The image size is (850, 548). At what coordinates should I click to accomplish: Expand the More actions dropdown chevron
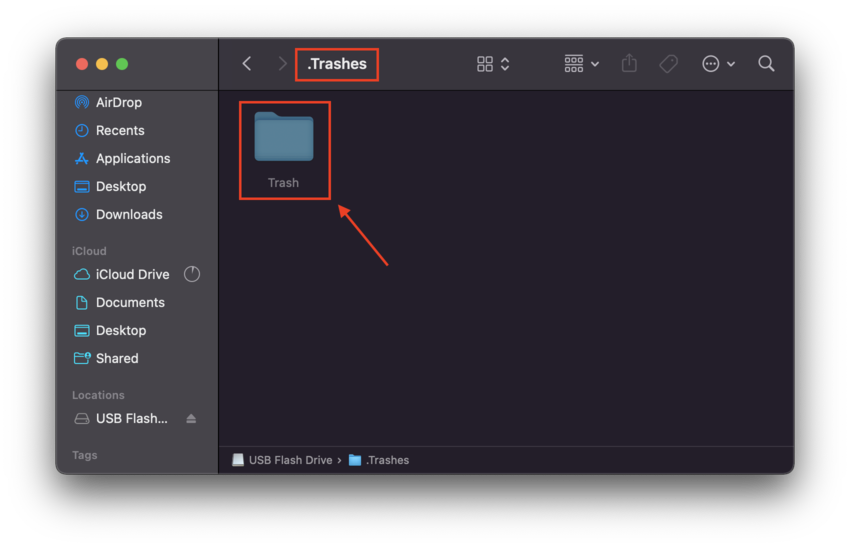tap(731, 64)
